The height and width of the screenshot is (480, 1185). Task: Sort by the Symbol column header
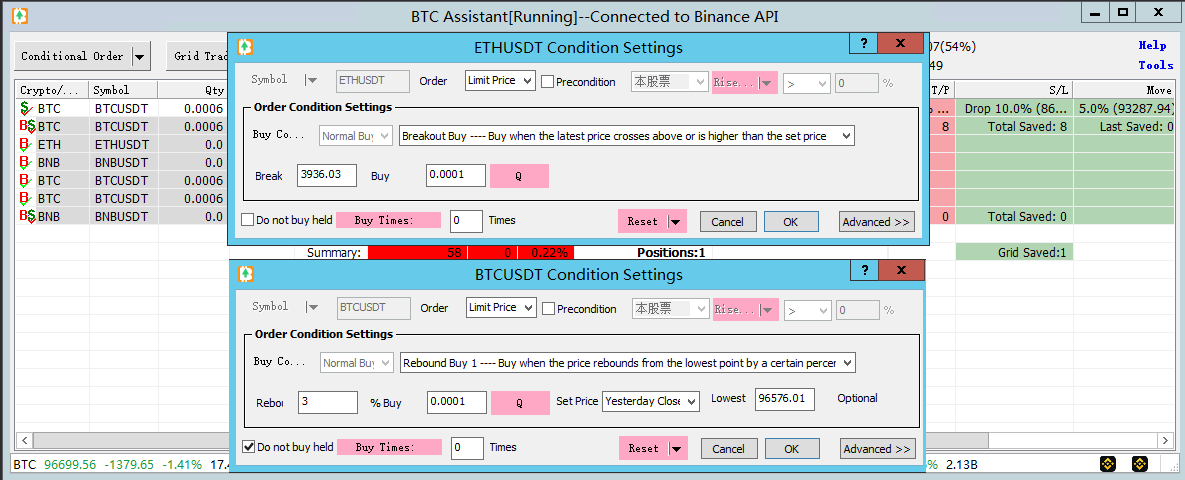123,90
